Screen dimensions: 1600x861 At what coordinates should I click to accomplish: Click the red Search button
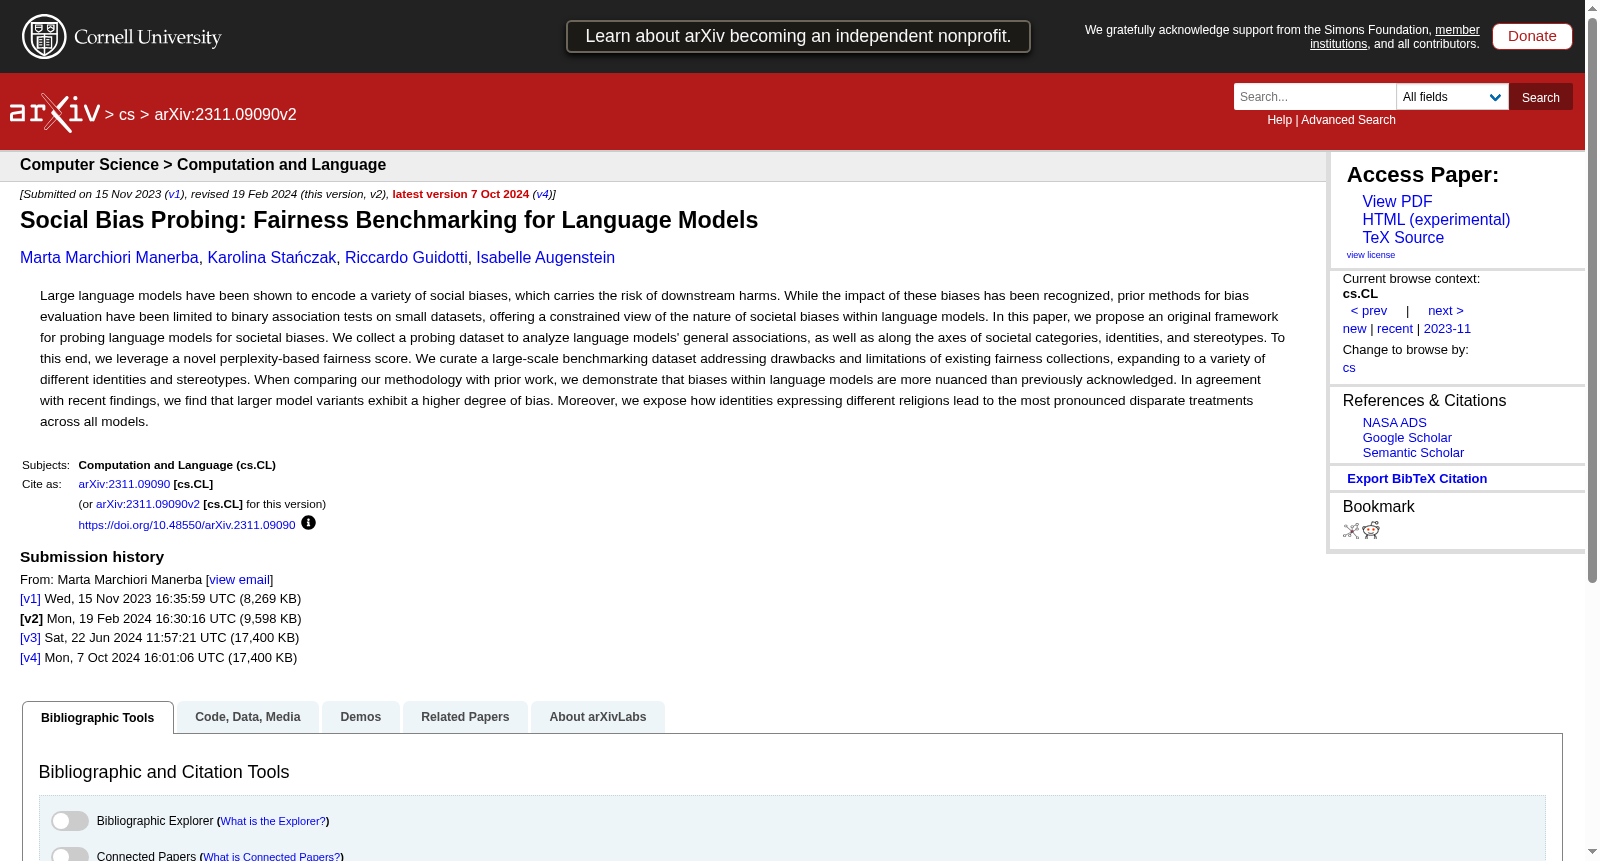coord(1541,97)
